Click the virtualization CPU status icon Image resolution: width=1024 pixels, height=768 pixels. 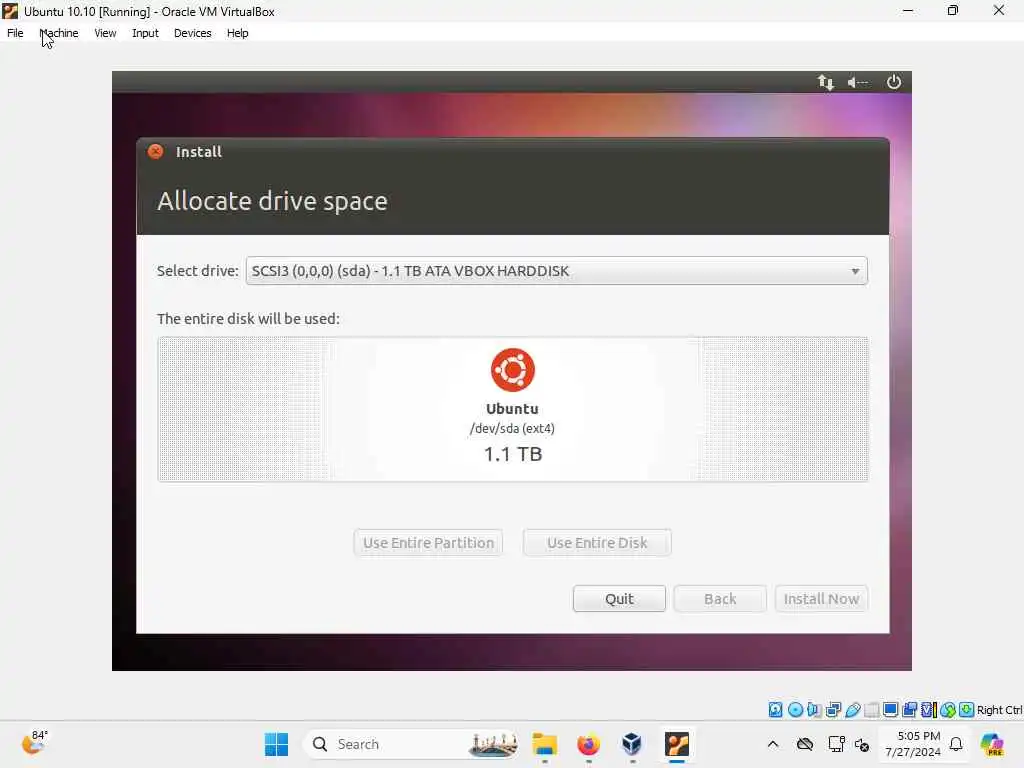(x=929, y=710)
